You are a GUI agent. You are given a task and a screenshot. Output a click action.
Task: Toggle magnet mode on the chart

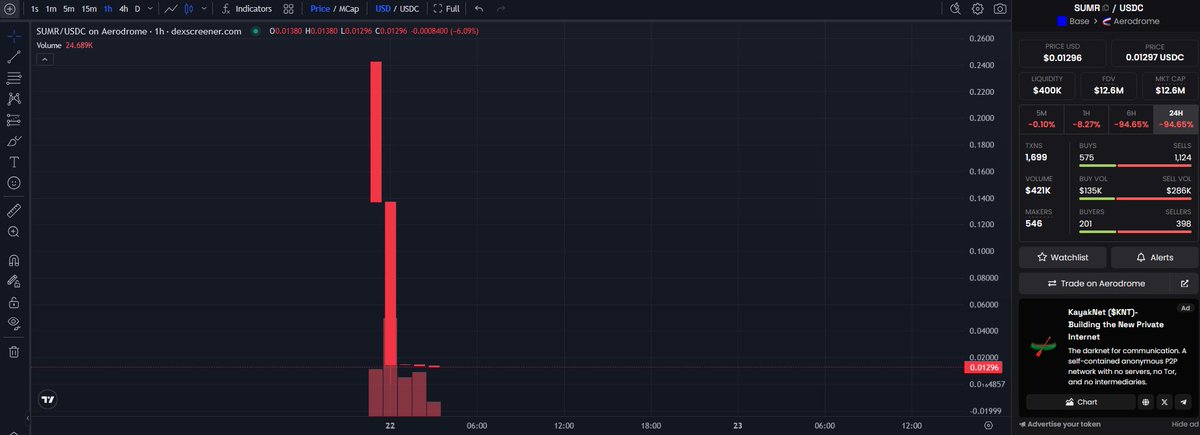pyautogui.click(x=14, y=260)
